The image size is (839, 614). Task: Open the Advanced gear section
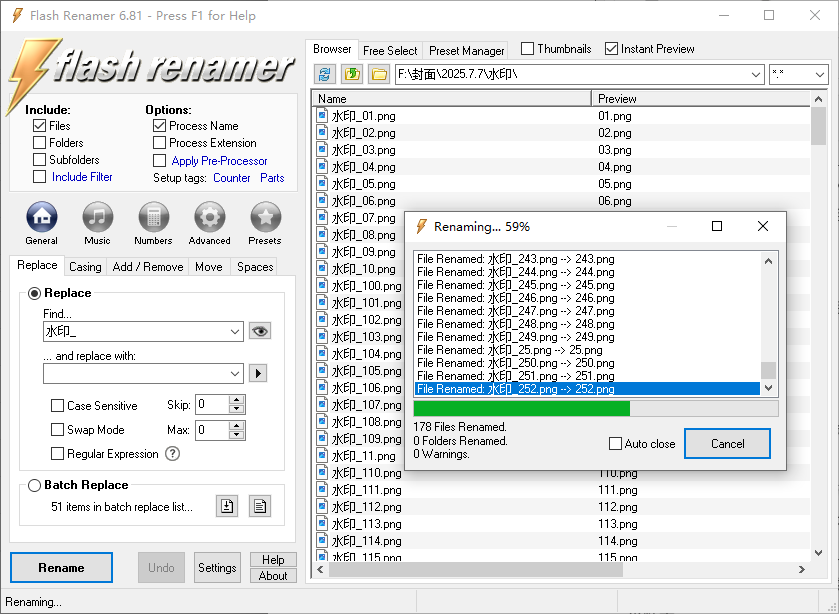[x=209, y=217]
